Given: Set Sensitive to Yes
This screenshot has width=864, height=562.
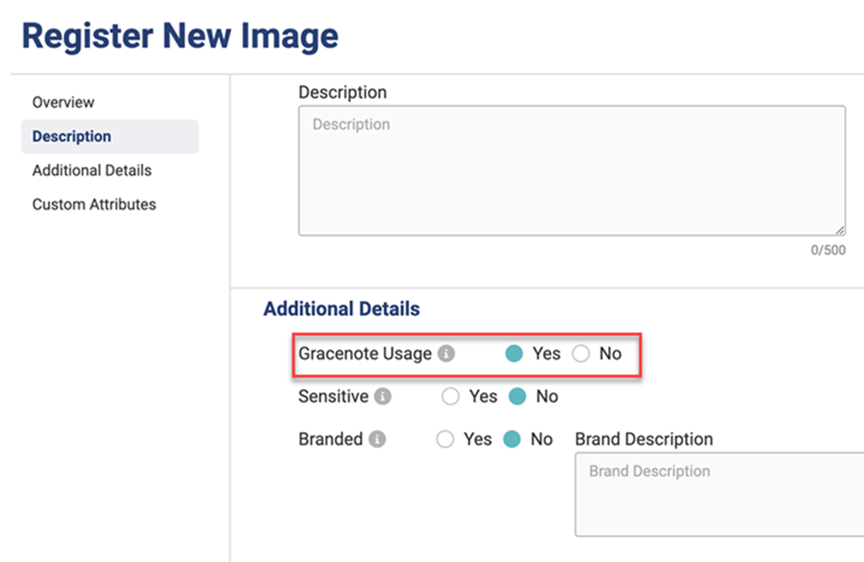Looking at the screenshot, I should [451, 397].
